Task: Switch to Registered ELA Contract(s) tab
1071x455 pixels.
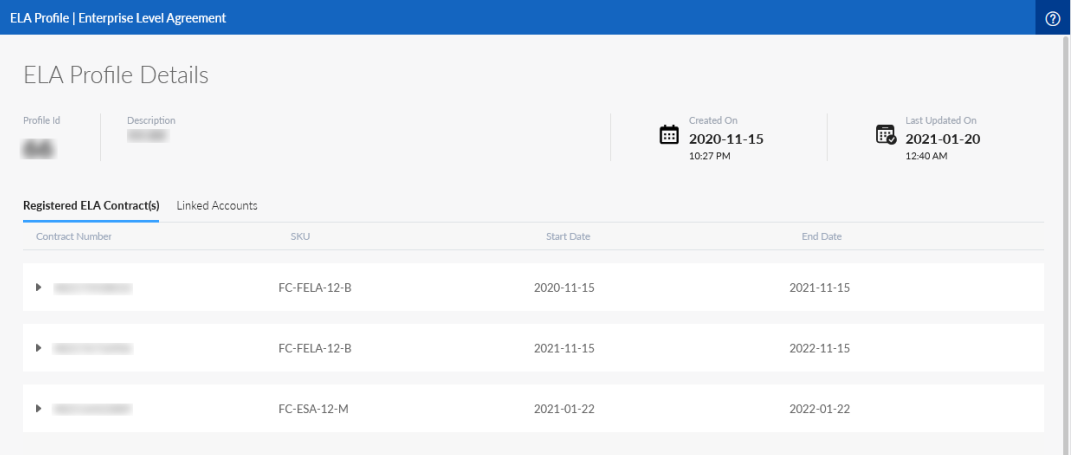Action: [x=91, y=206]
